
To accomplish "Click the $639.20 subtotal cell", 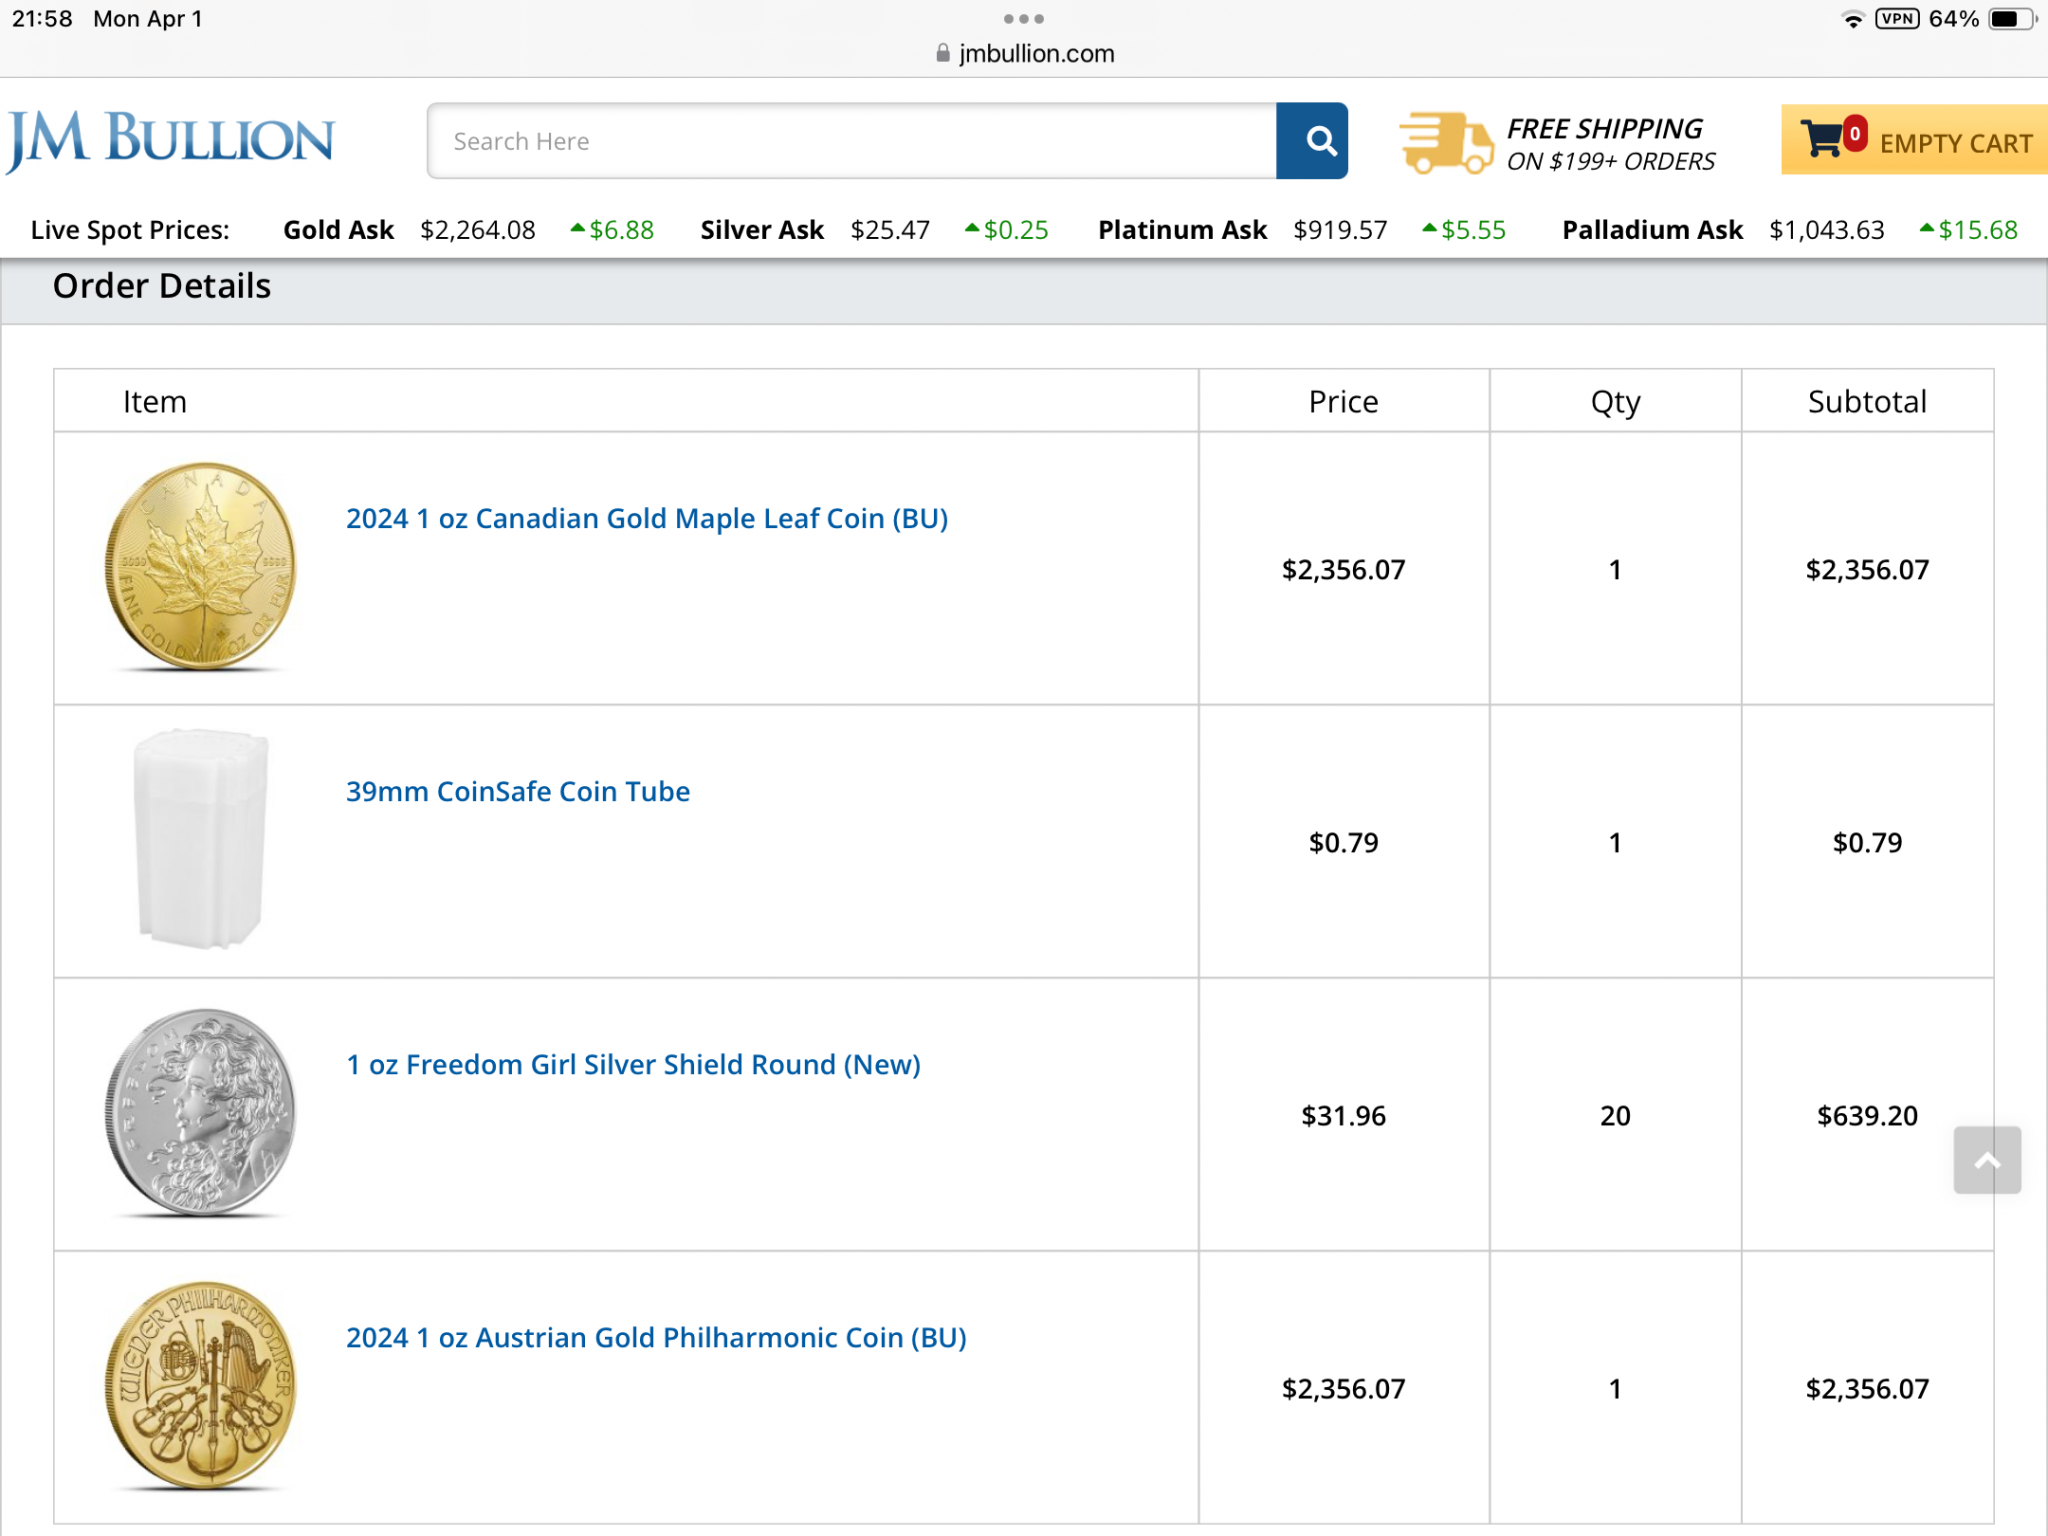I will point(1867,1115).
